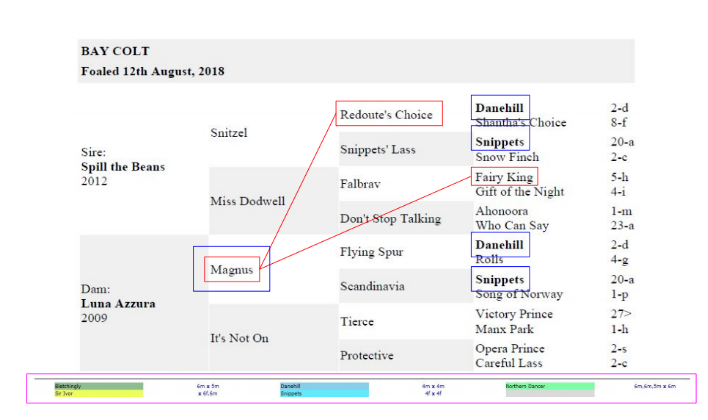Click the Victory Prince ancestor name
This screenshot has width=708, height=420.
pos(514,314)
